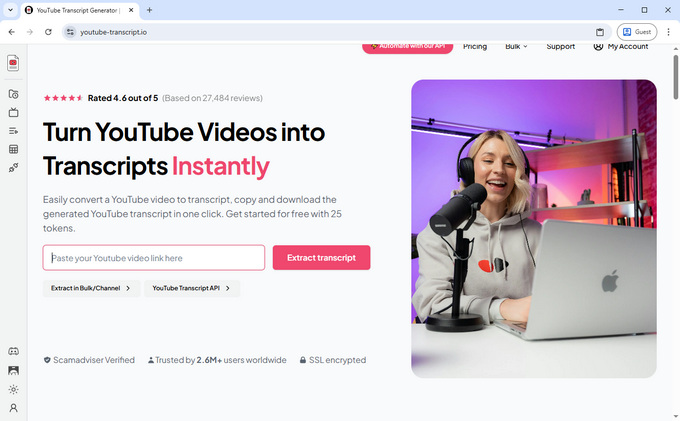The width and height of the screenshot is (680, 421).
Task: Reload the page with the refresh icon
Action: pyautogui.click(x=48, y=32)
